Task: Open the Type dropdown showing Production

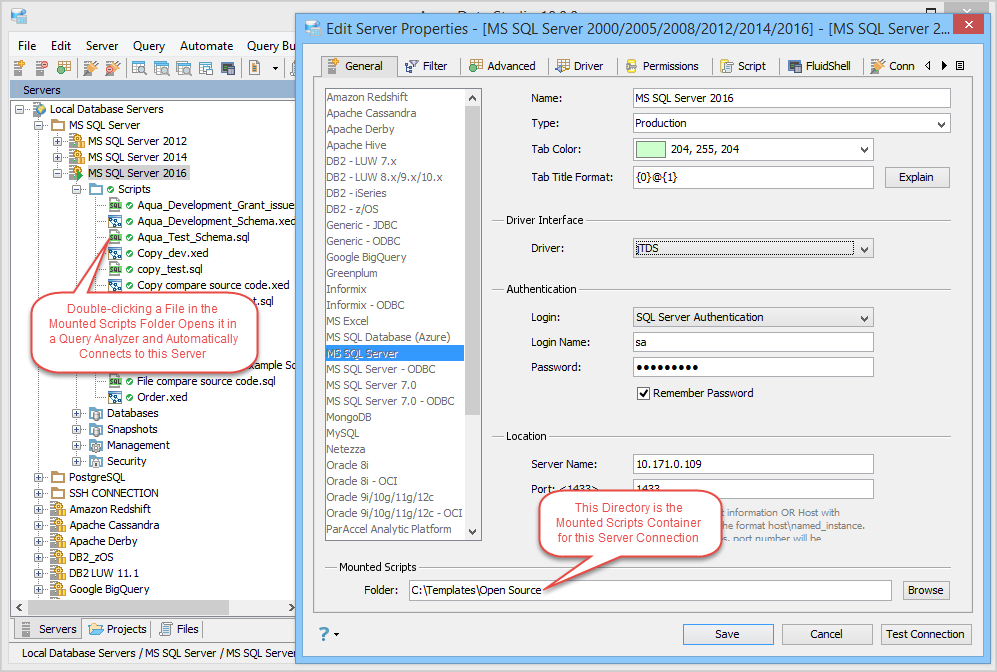Action: point(792,123)
